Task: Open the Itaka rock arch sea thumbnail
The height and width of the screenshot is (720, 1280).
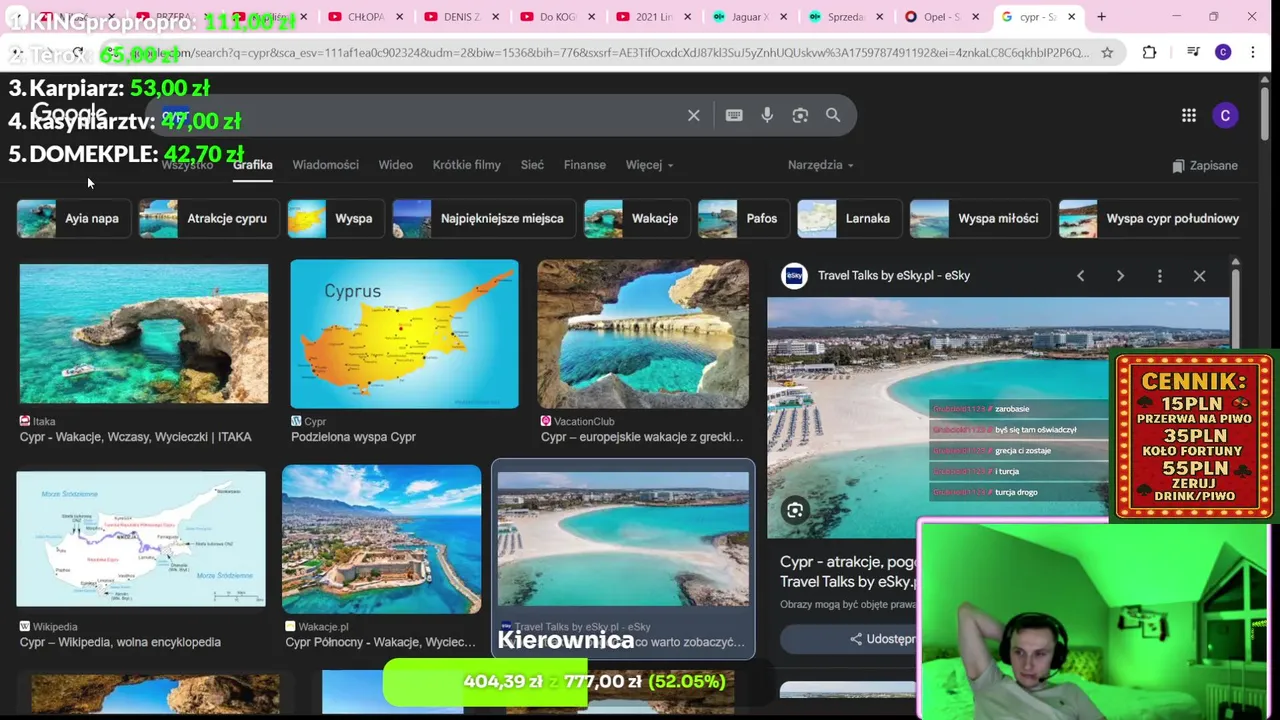Action: (x=144, y=334)
